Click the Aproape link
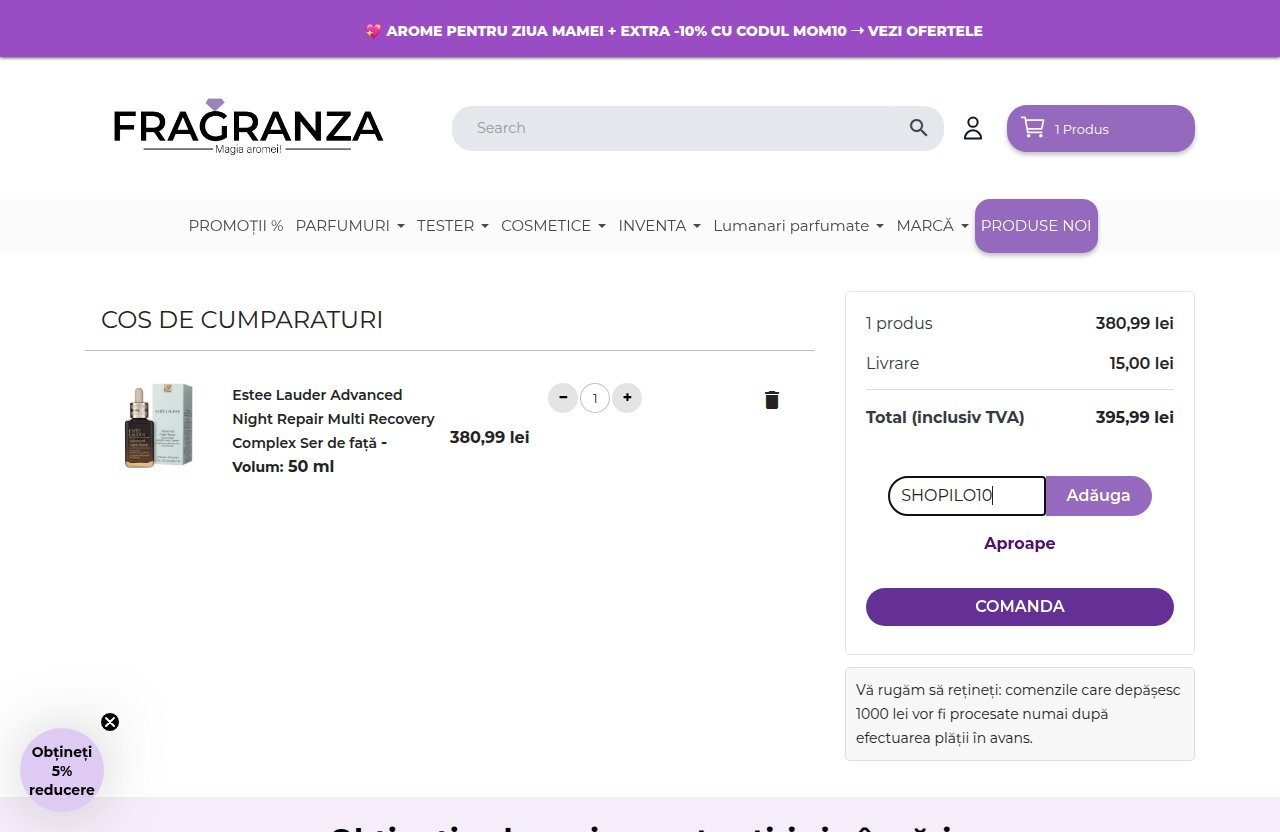Viewport: 1280px width, 832px height. coord(1020,543)
